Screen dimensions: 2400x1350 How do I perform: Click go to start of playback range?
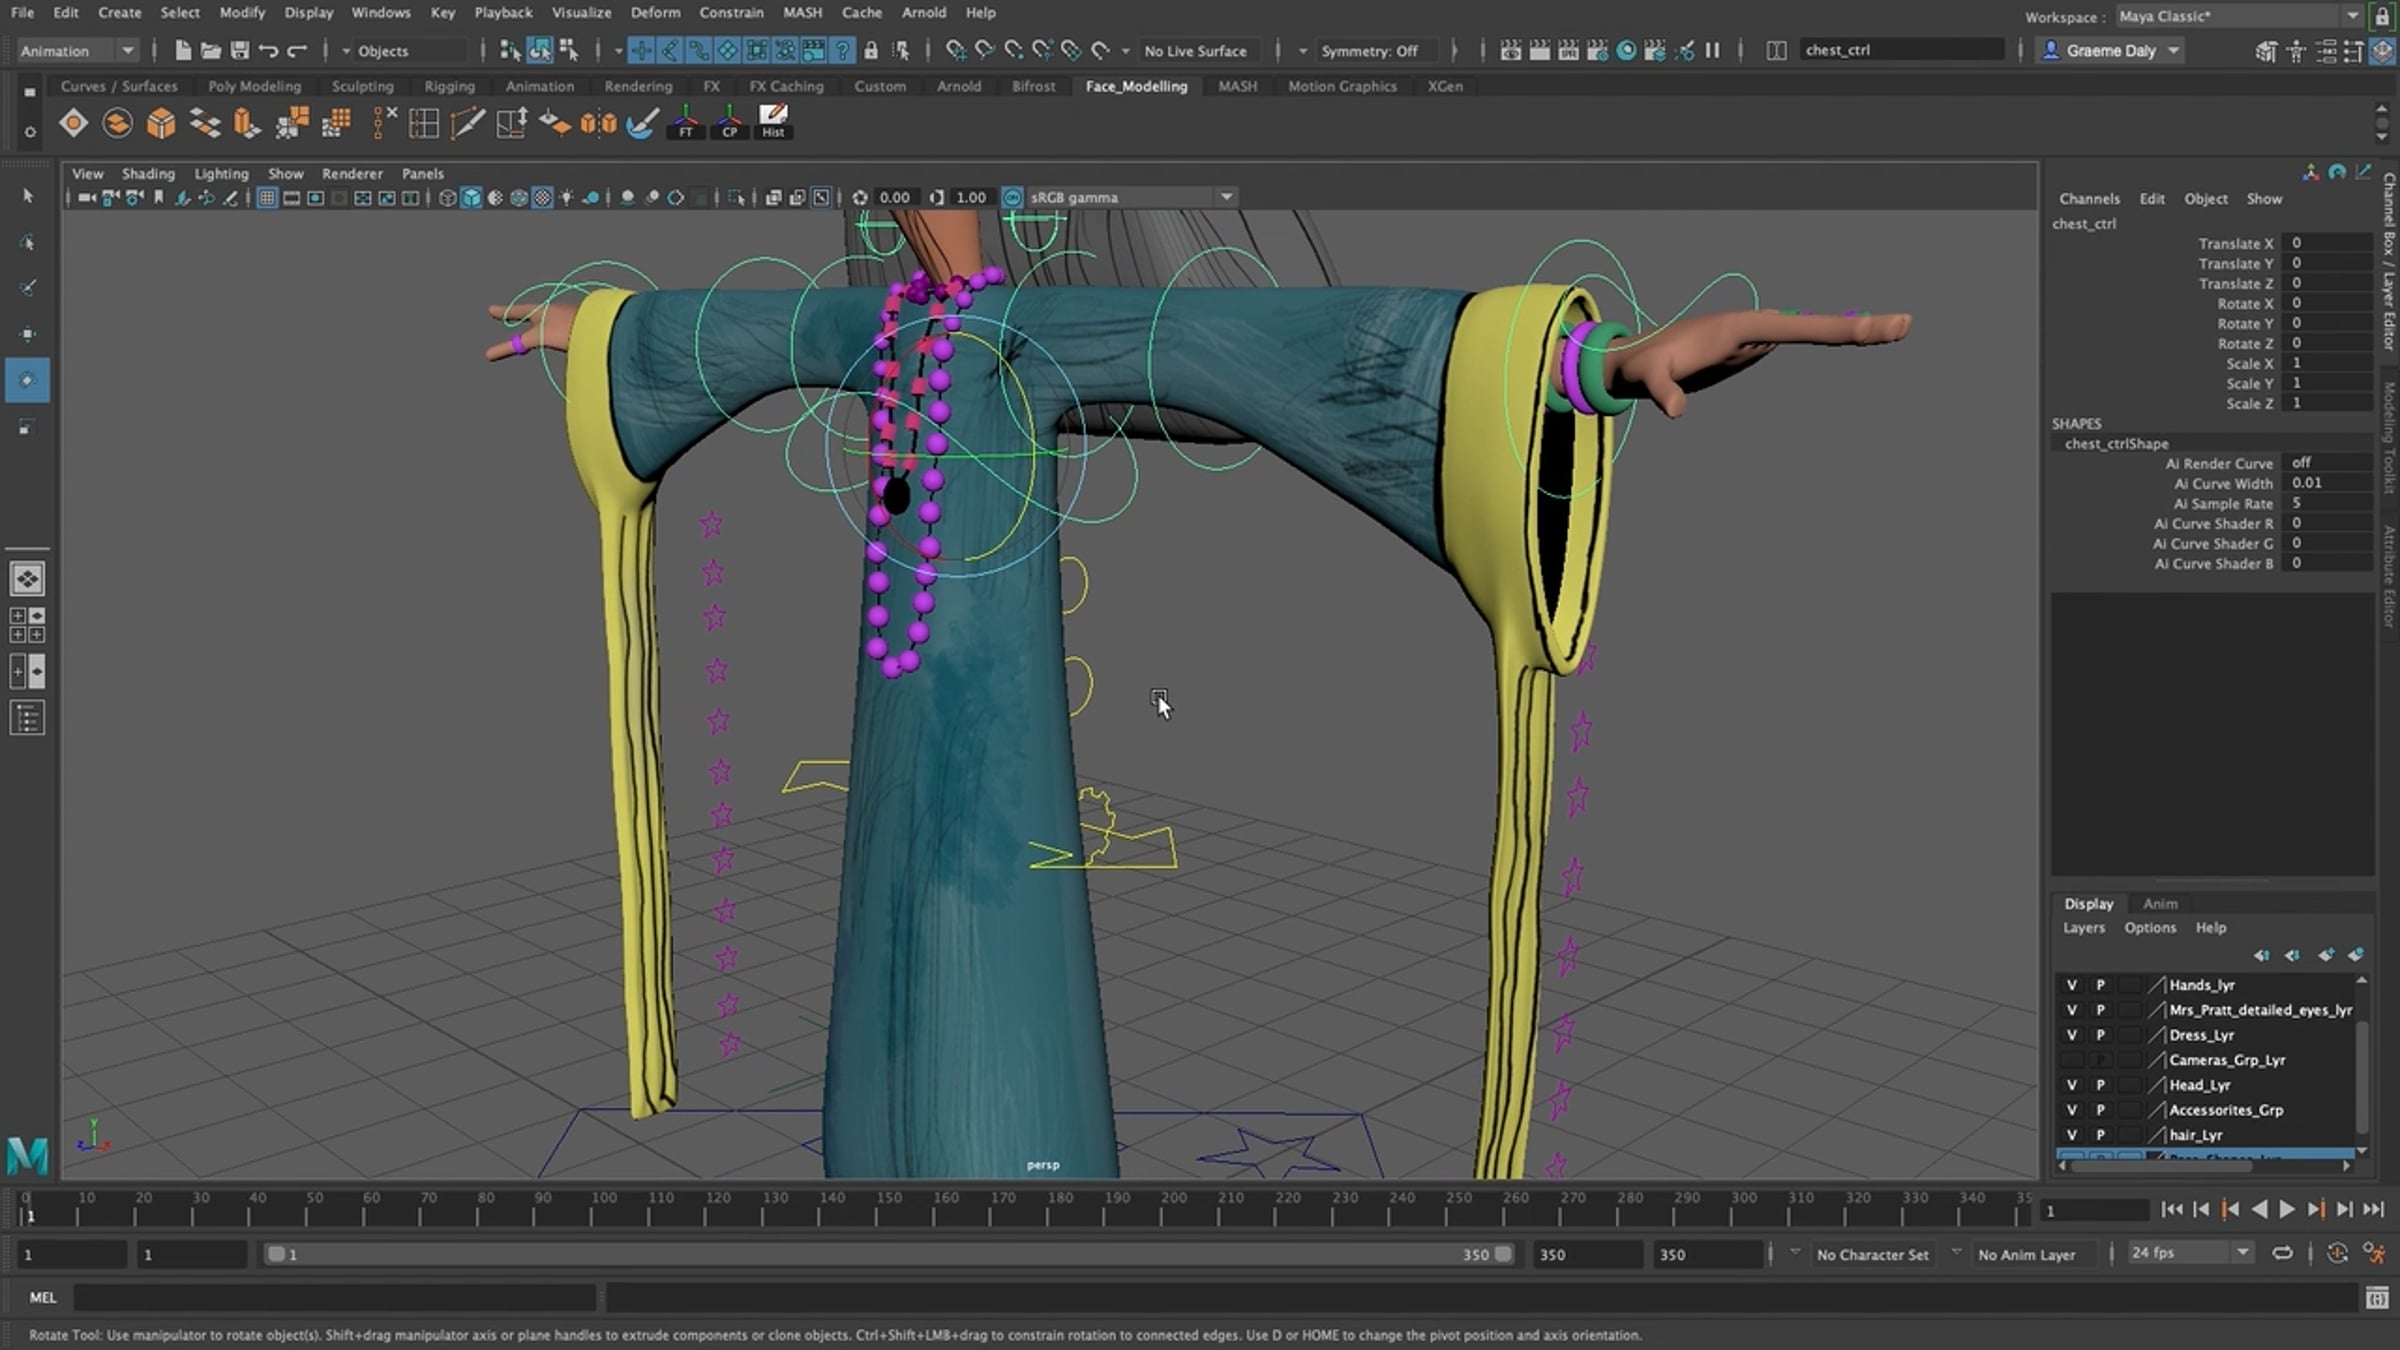click(x=2172, y=1210)
